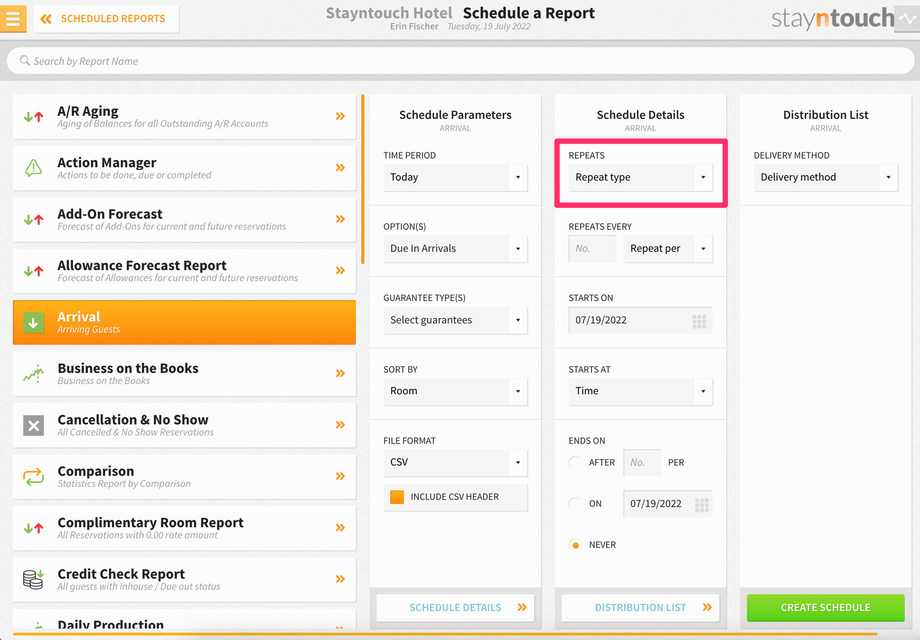The width and height of the screenshot is (920, 640).
Task: Click the Business on the Books chart icon
Action: pyautogui.click(x=33, y=374)
